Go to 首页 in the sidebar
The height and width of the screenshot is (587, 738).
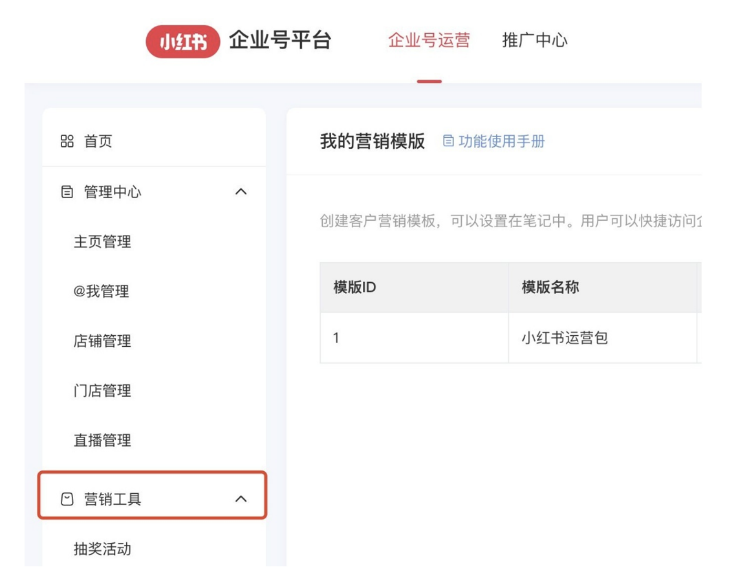[x=98, y=142]
